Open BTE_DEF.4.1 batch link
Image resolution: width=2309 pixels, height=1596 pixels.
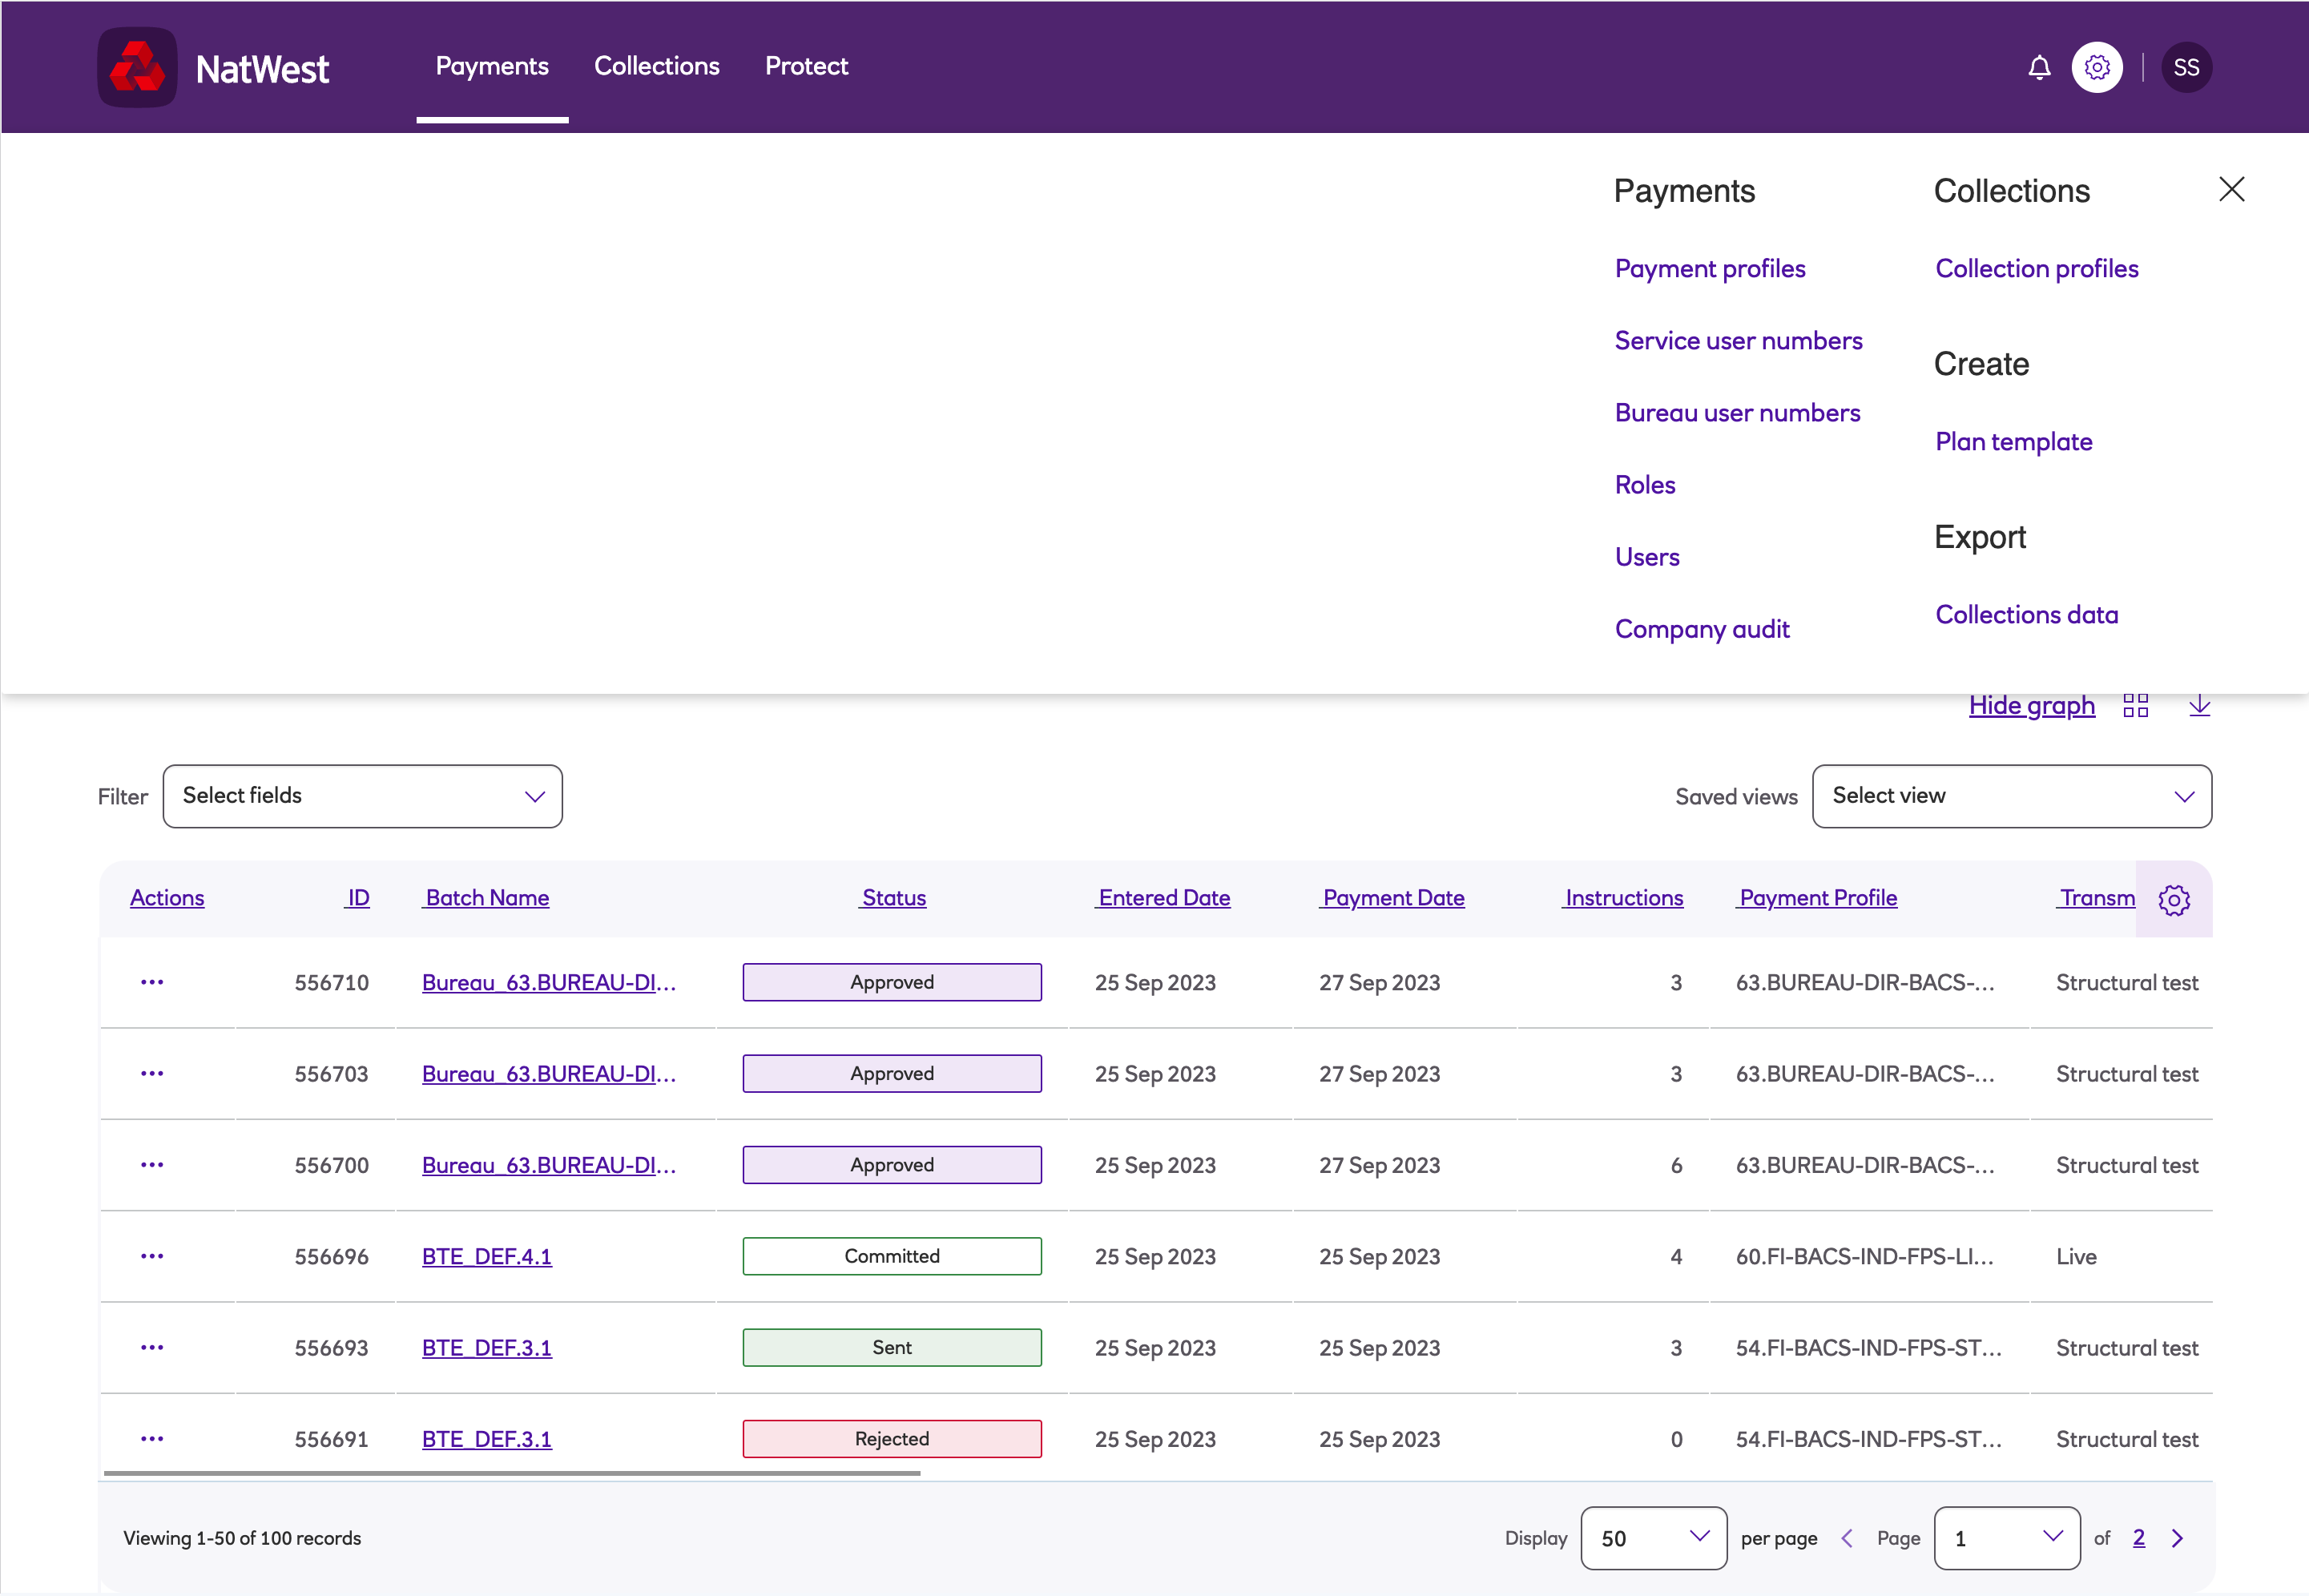tap(486, 1256)
